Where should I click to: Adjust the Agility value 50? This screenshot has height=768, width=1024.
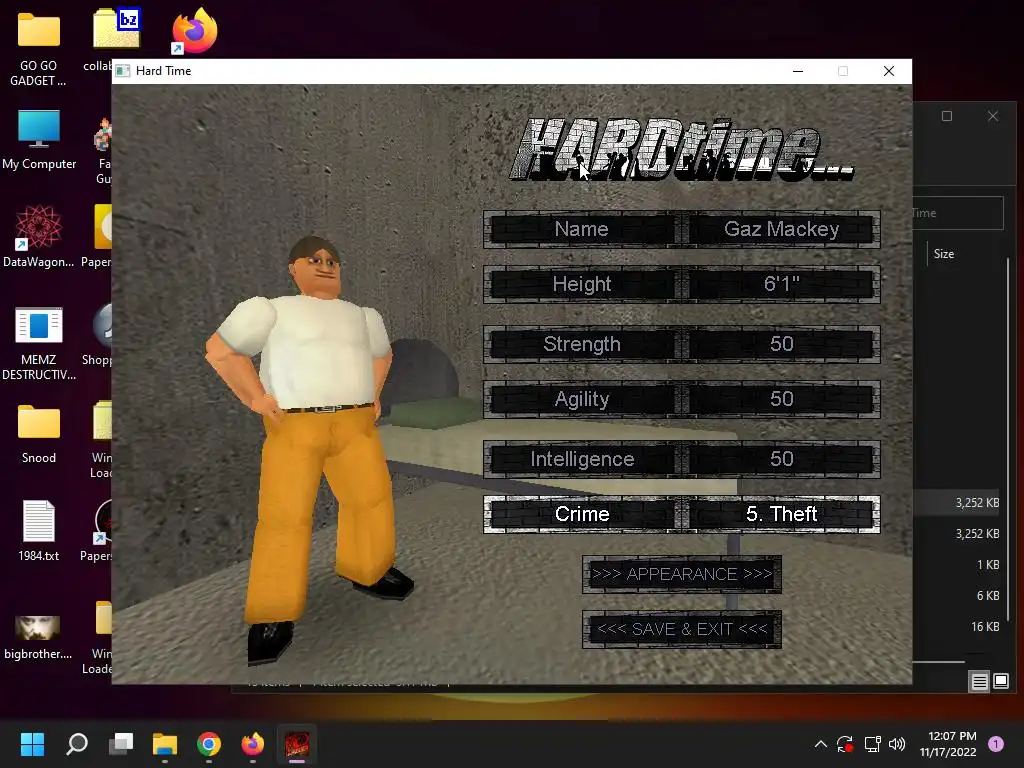781,399
